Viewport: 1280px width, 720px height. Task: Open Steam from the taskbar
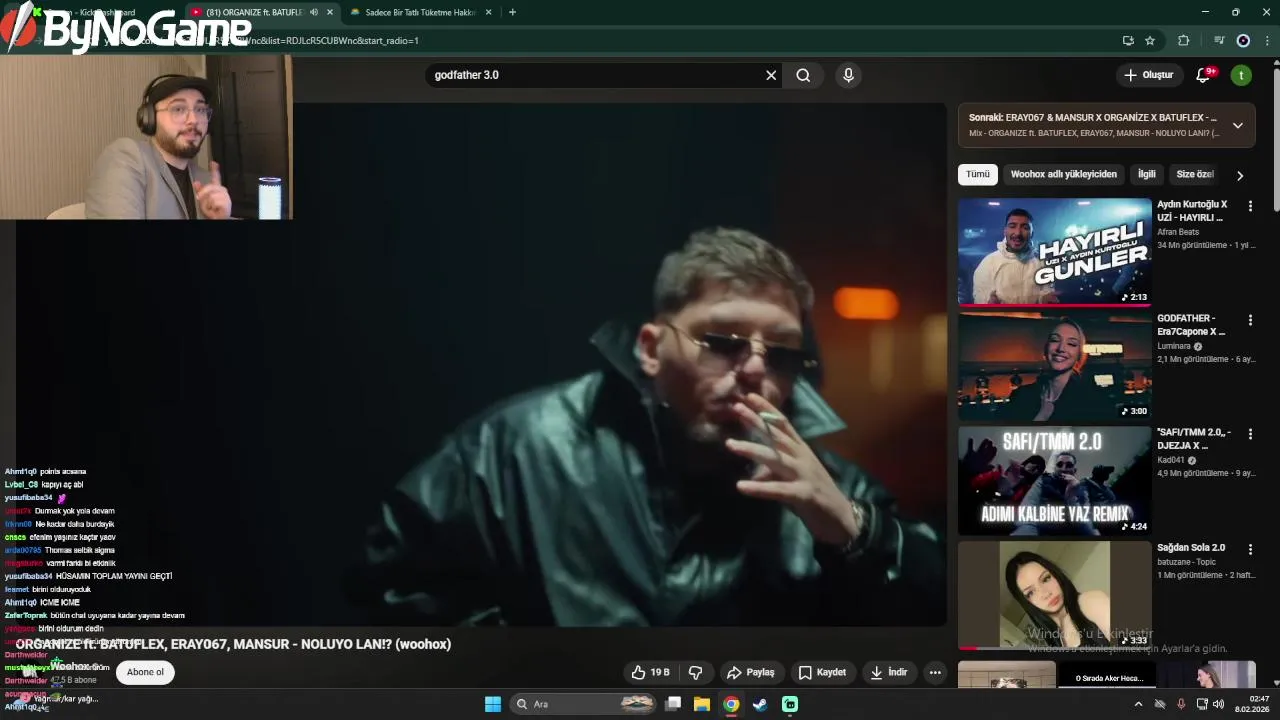point(760,704)
